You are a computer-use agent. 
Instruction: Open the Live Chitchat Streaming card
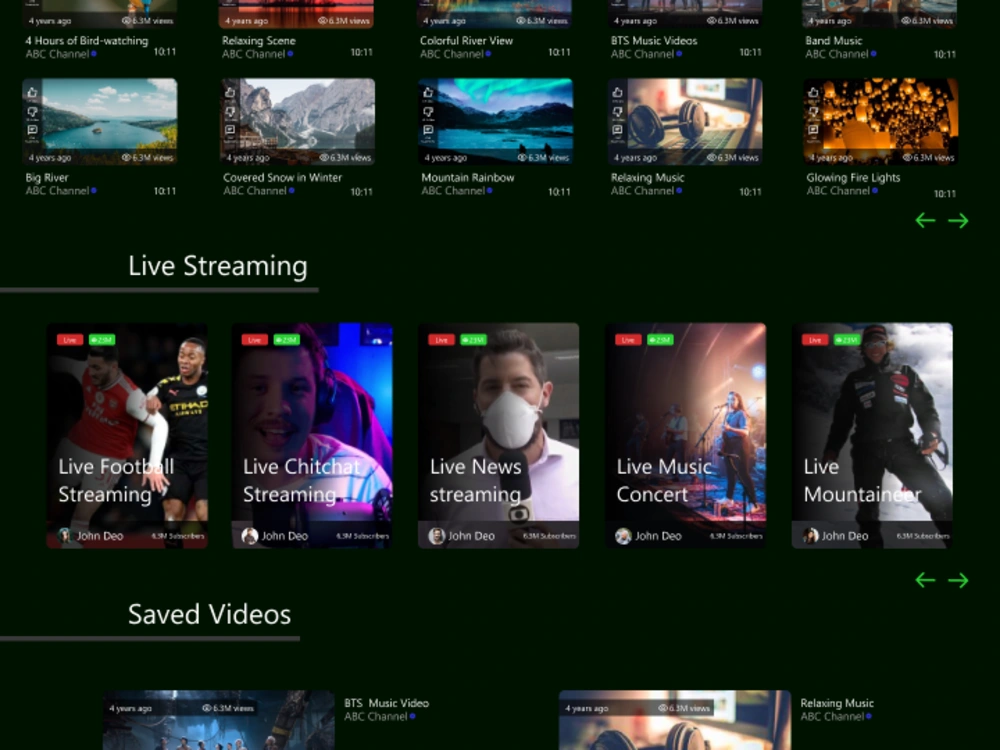(x=312, y=436)
